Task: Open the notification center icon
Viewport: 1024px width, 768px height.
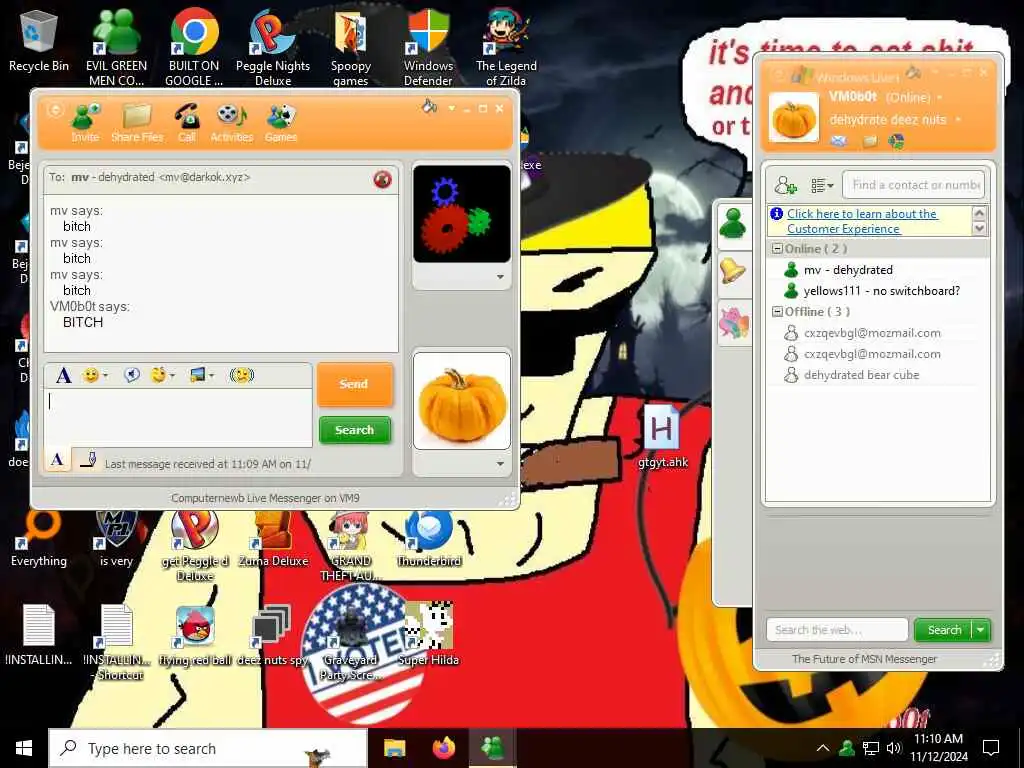Action: point(991,748)
